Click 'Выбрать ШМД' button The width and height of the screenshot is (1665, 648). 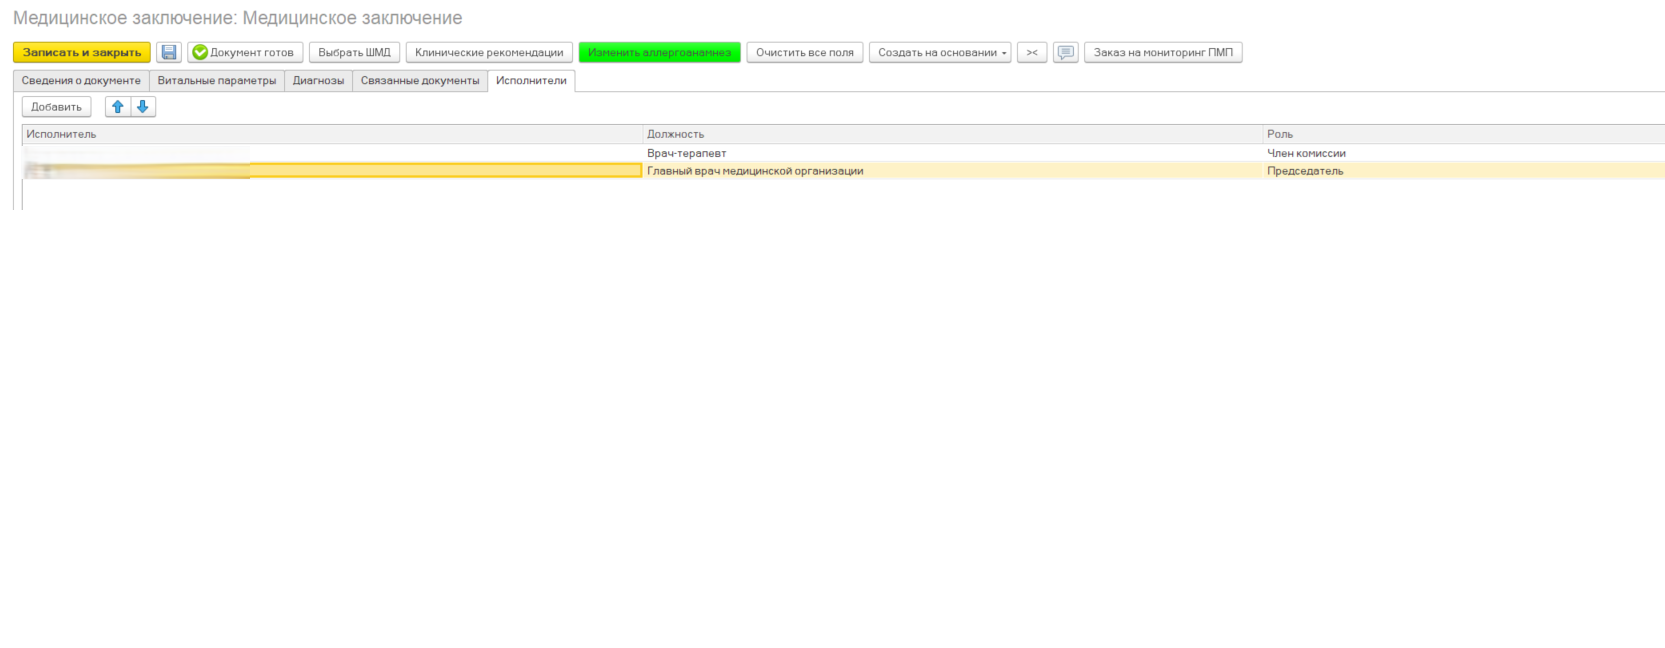tap(354, 53)
